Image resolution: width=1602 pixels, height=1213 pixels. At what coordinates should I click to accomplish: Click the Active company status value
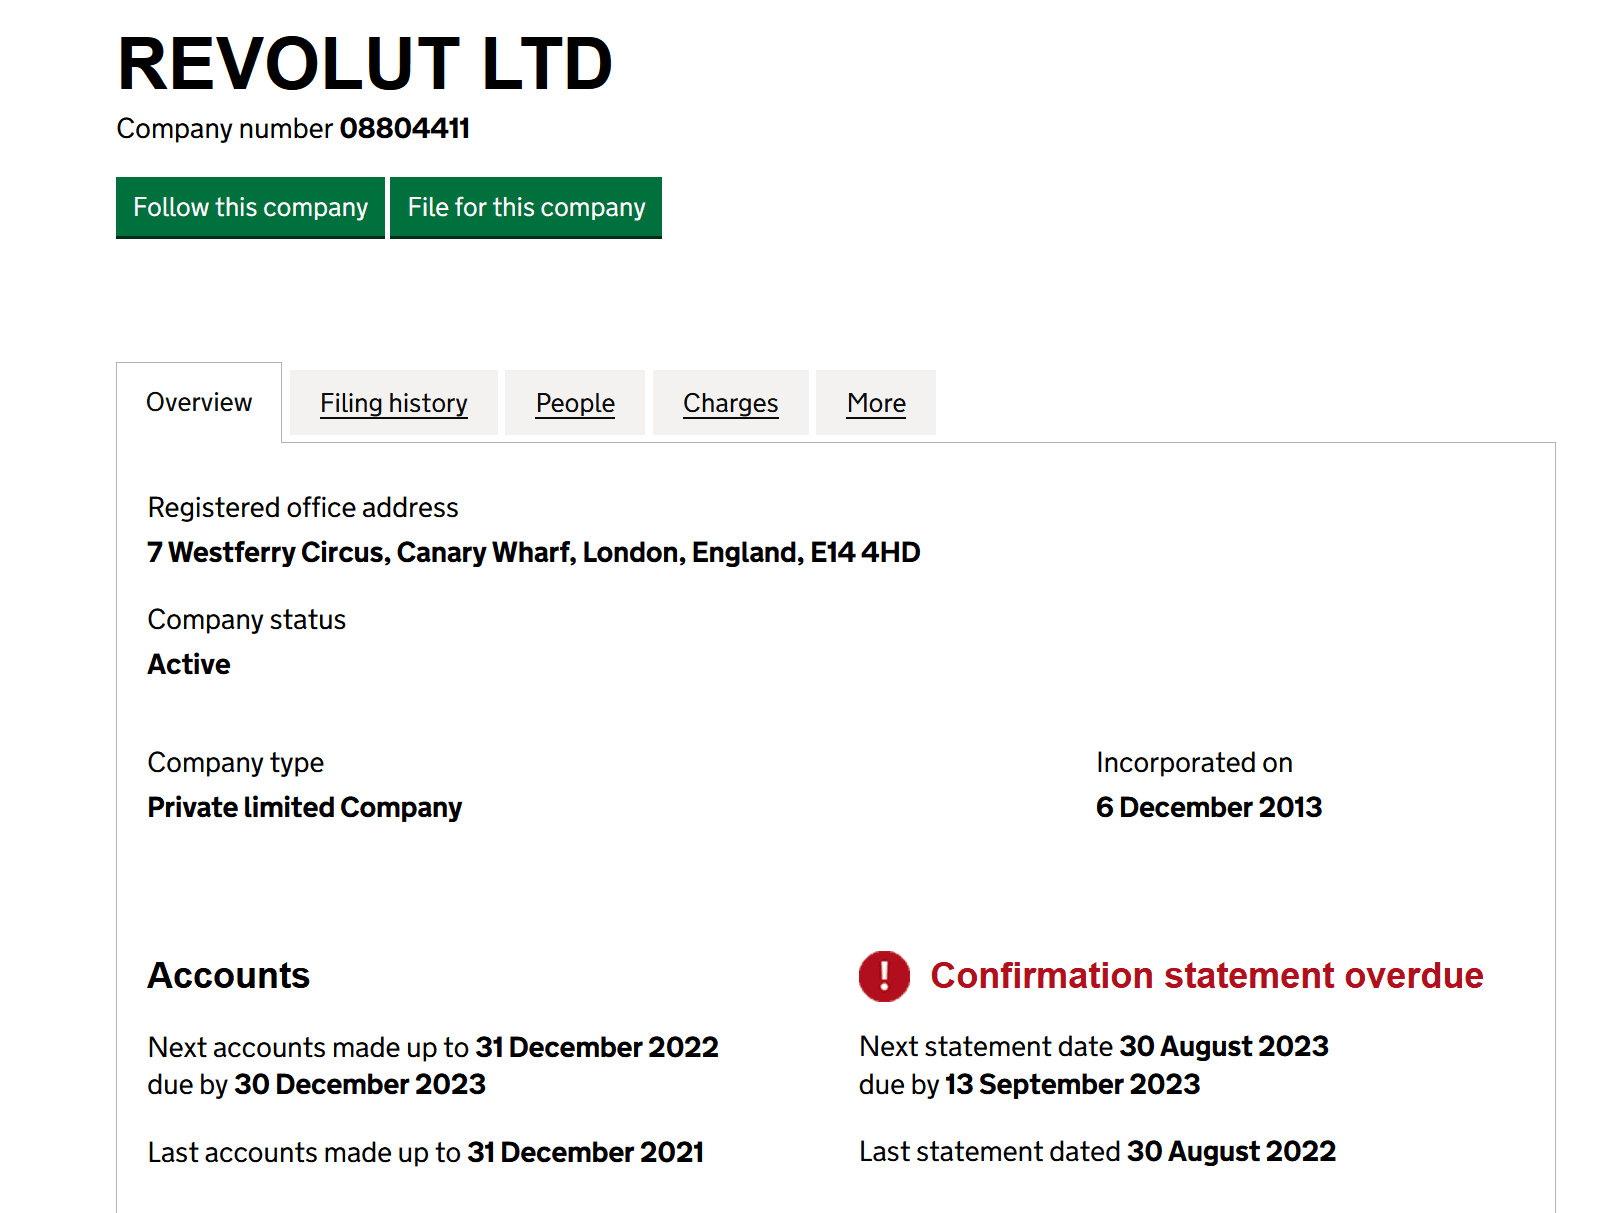click(x=189, y=664)
